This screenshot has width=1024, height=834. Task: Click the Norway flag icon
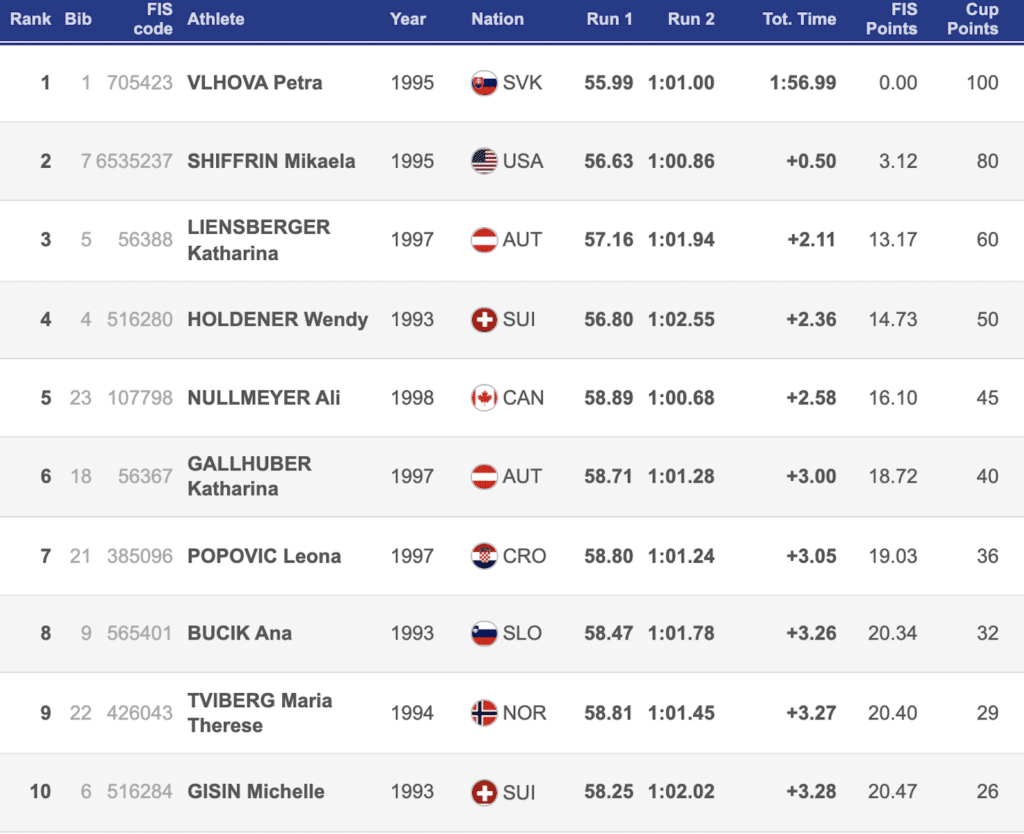pos(484,713)
